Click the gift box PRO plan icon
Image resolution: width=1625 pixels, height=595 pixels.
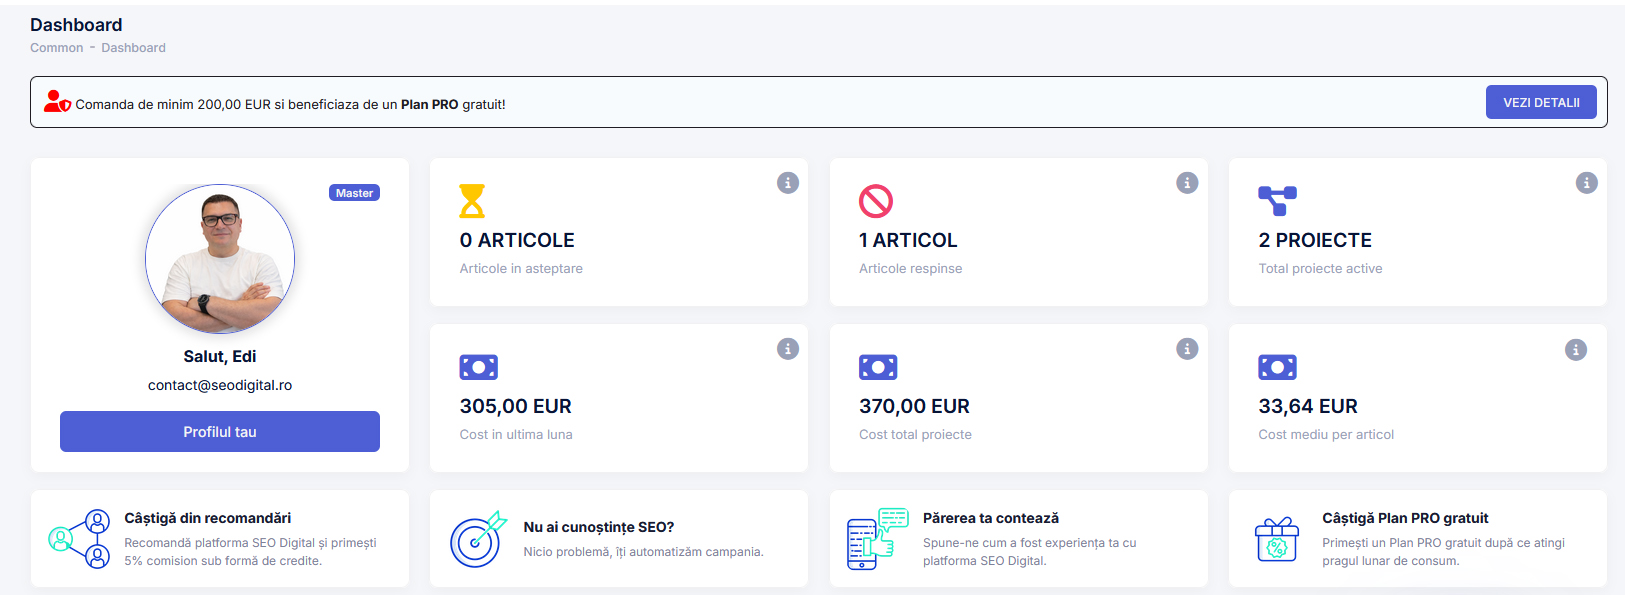click(x=1277, y=540)
